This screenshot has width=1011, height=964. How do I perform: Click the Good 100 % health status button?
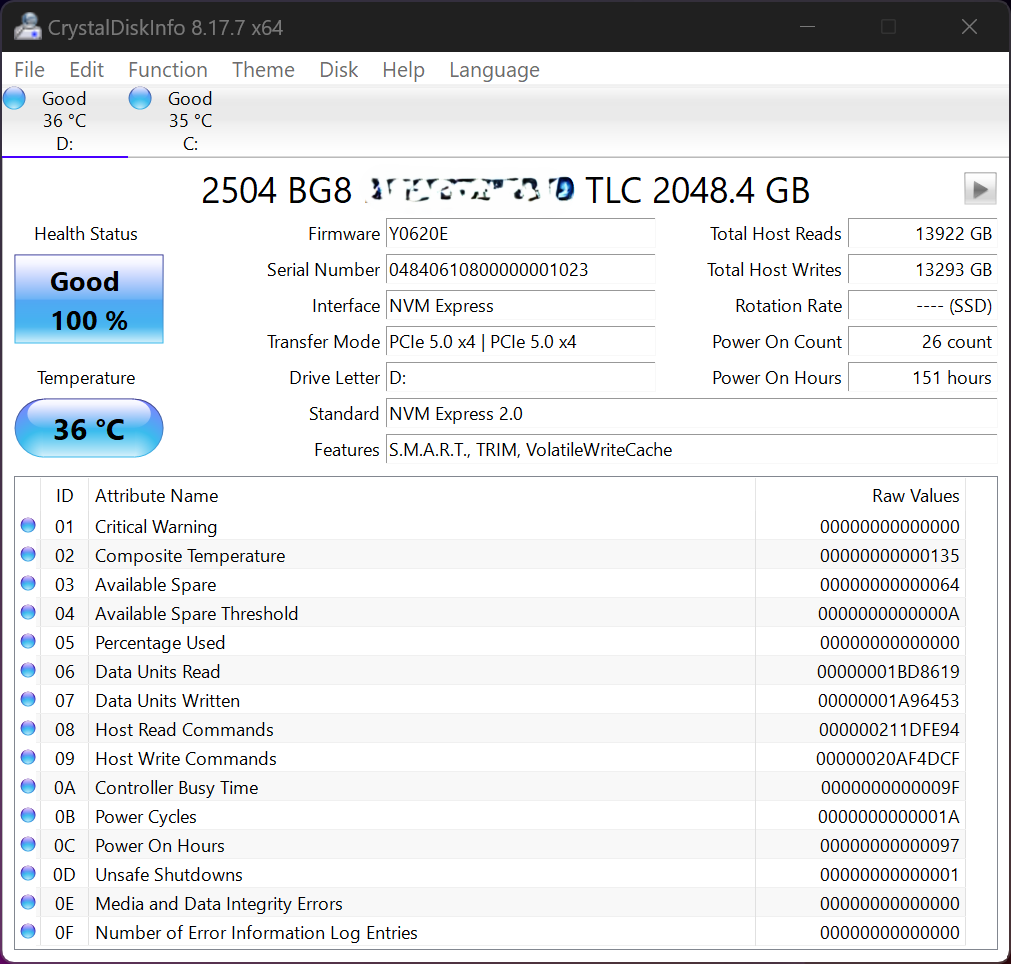89,300
